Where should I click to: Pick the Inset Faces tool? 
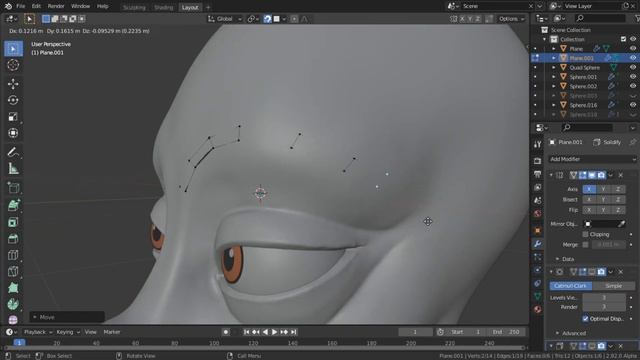(13, 222)
